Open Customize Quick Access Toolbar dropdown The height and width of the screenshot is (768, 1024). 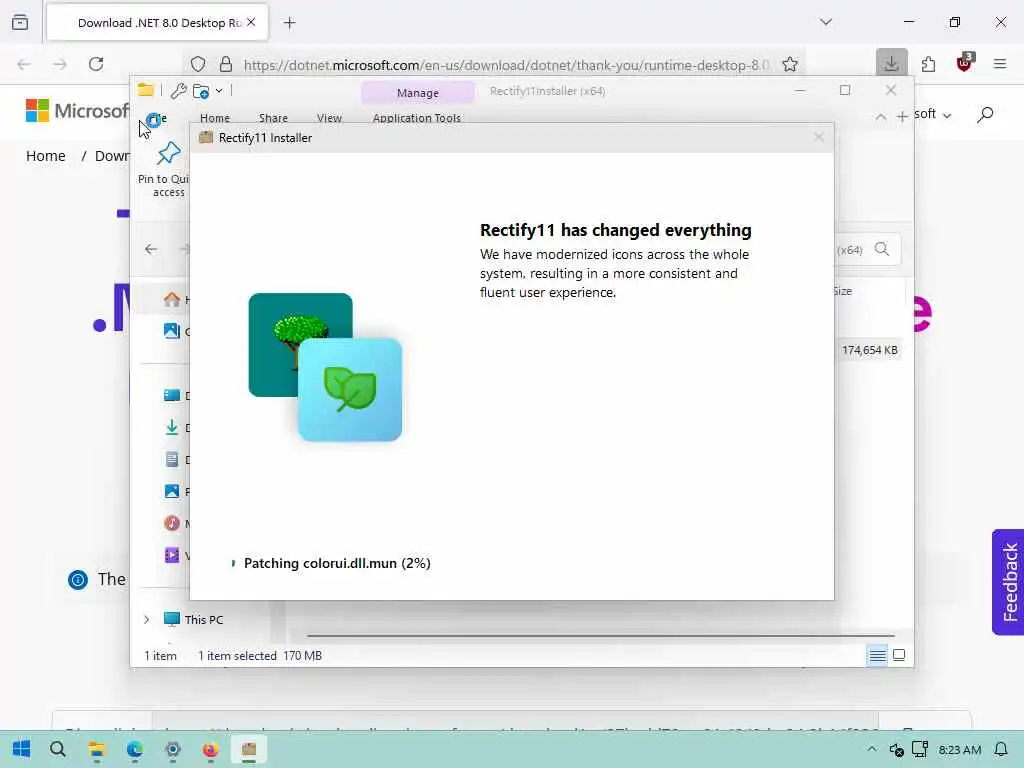(219, 91)
